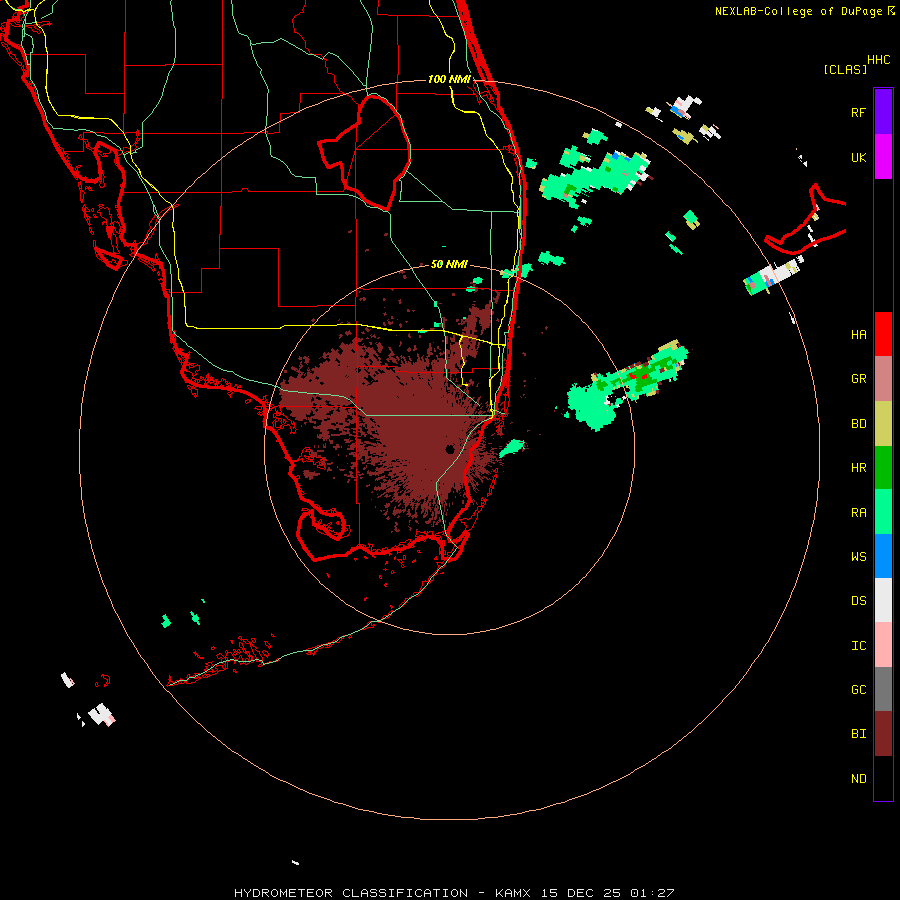Click the [CLAS] legend header

tap(845, 69)
